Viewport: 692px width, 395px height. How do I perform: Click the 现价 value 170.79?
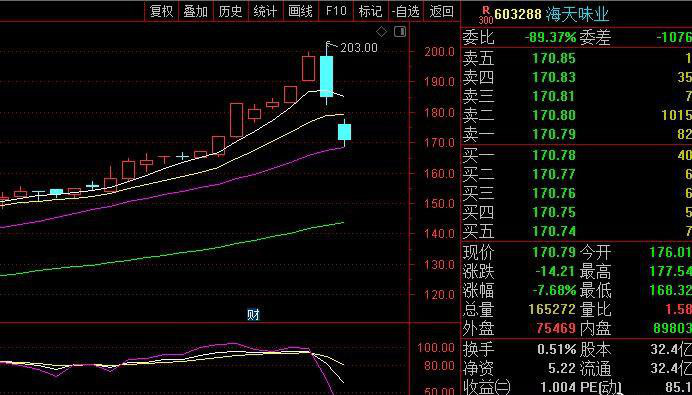(x=554, y=252)
